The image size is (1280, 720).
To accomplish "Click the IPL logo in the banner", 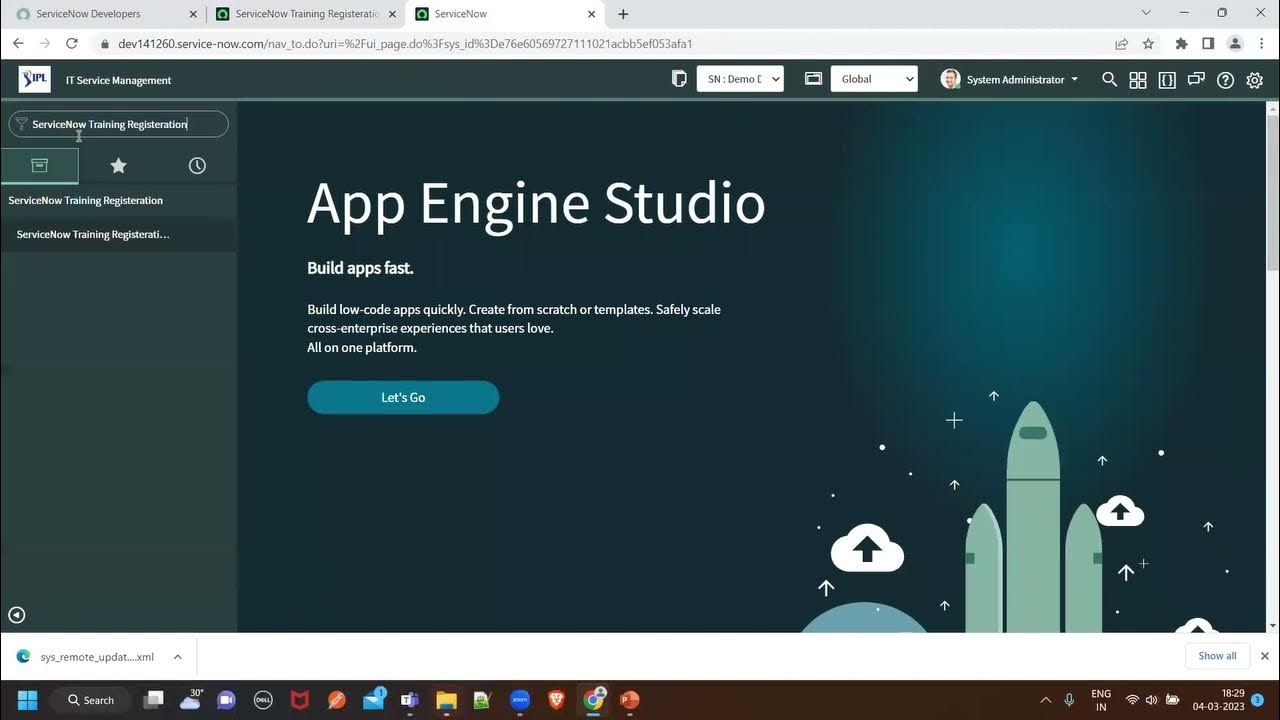I will [35, 79].
